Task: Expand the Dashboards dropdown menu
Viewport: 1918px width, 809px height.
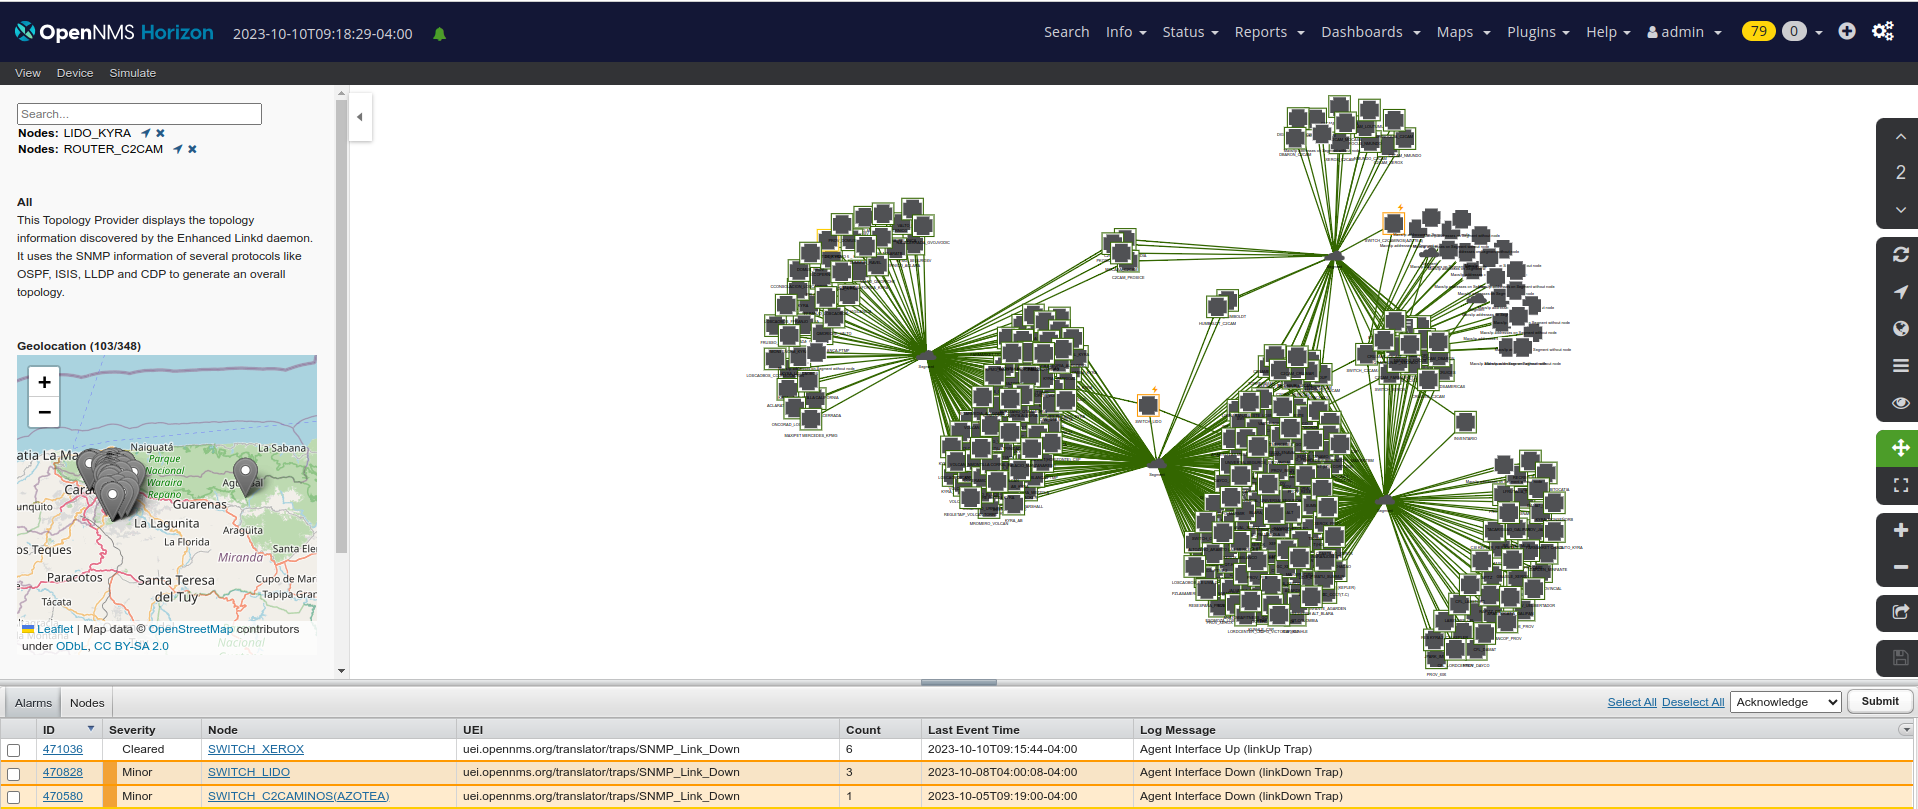Action: coord(1370,32)
